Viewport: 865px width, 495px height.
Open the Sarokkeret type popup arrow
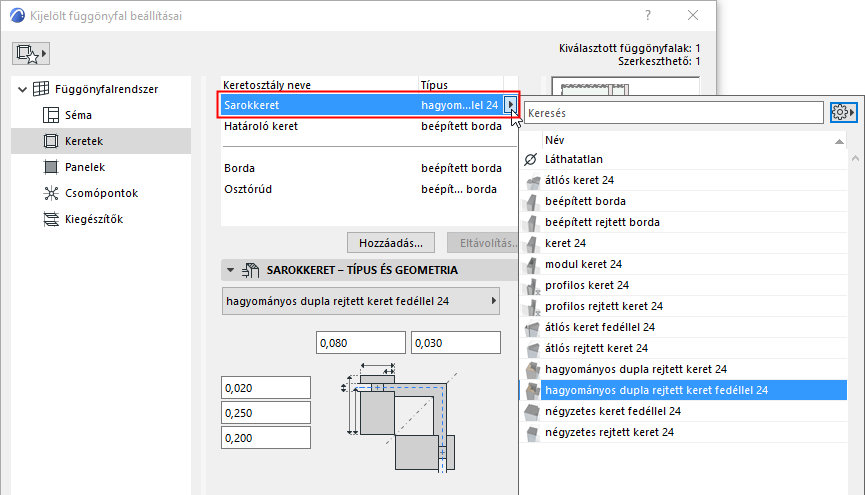[x=510, y=104]
